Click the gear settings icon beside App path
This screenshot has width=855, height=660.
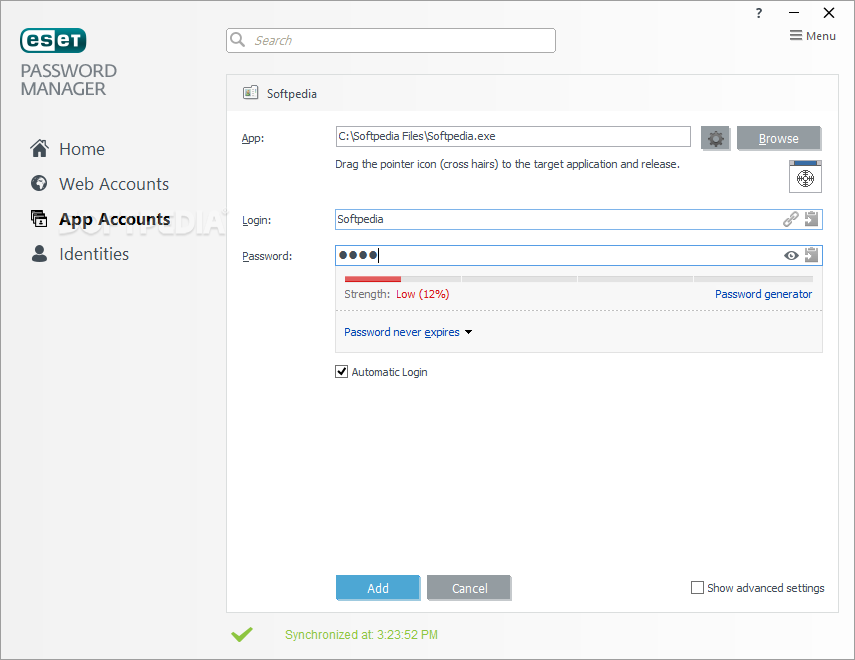click(x=715, y=138)
